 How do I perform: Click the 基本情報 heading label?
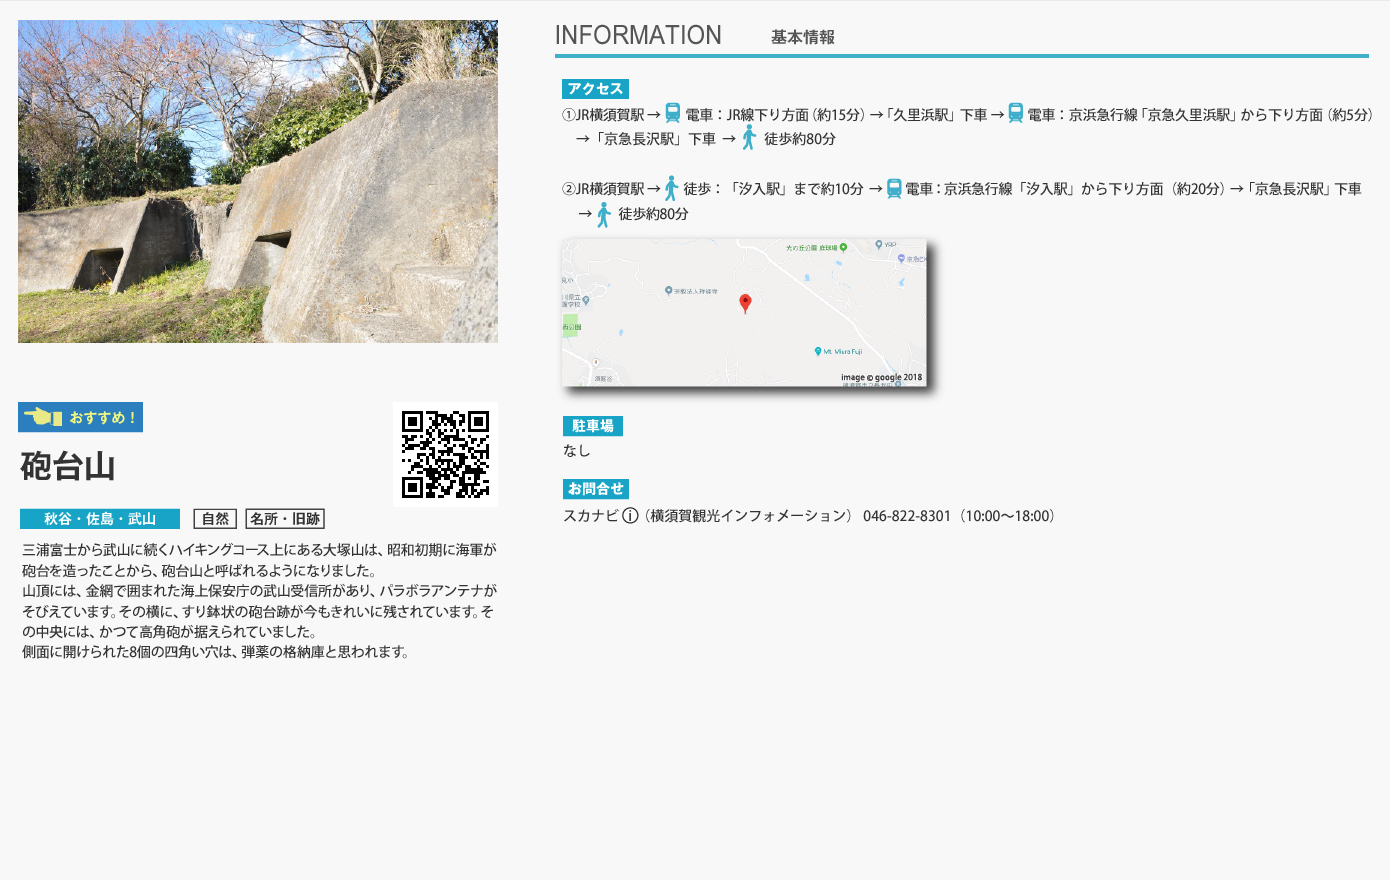(802, 37)
